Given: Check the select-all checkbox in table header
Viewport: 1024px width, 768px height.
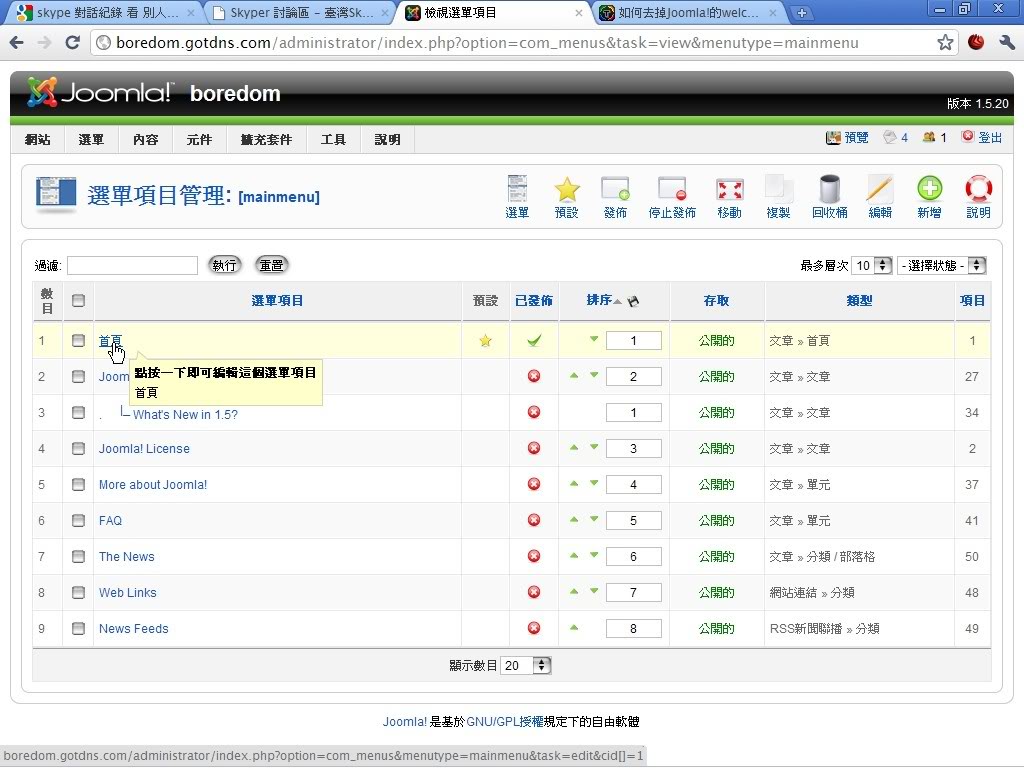Looking at the screenshot, I should [78, 300].
